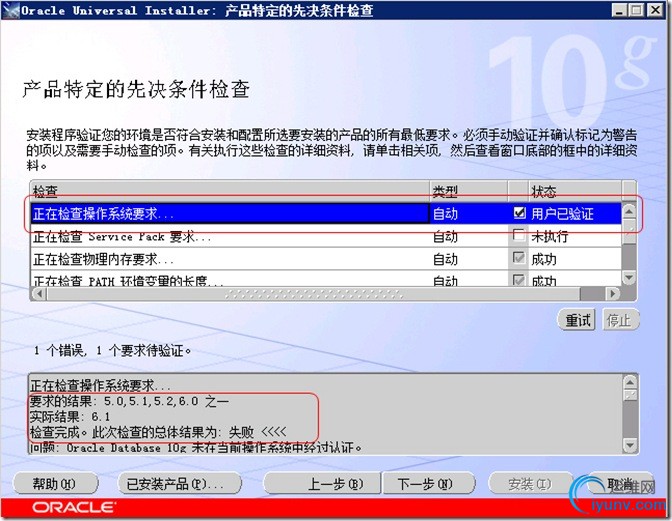Click check list scroll down arrow
The width and height of the screenshot is (672, 521).
click(x=629, y=278)
